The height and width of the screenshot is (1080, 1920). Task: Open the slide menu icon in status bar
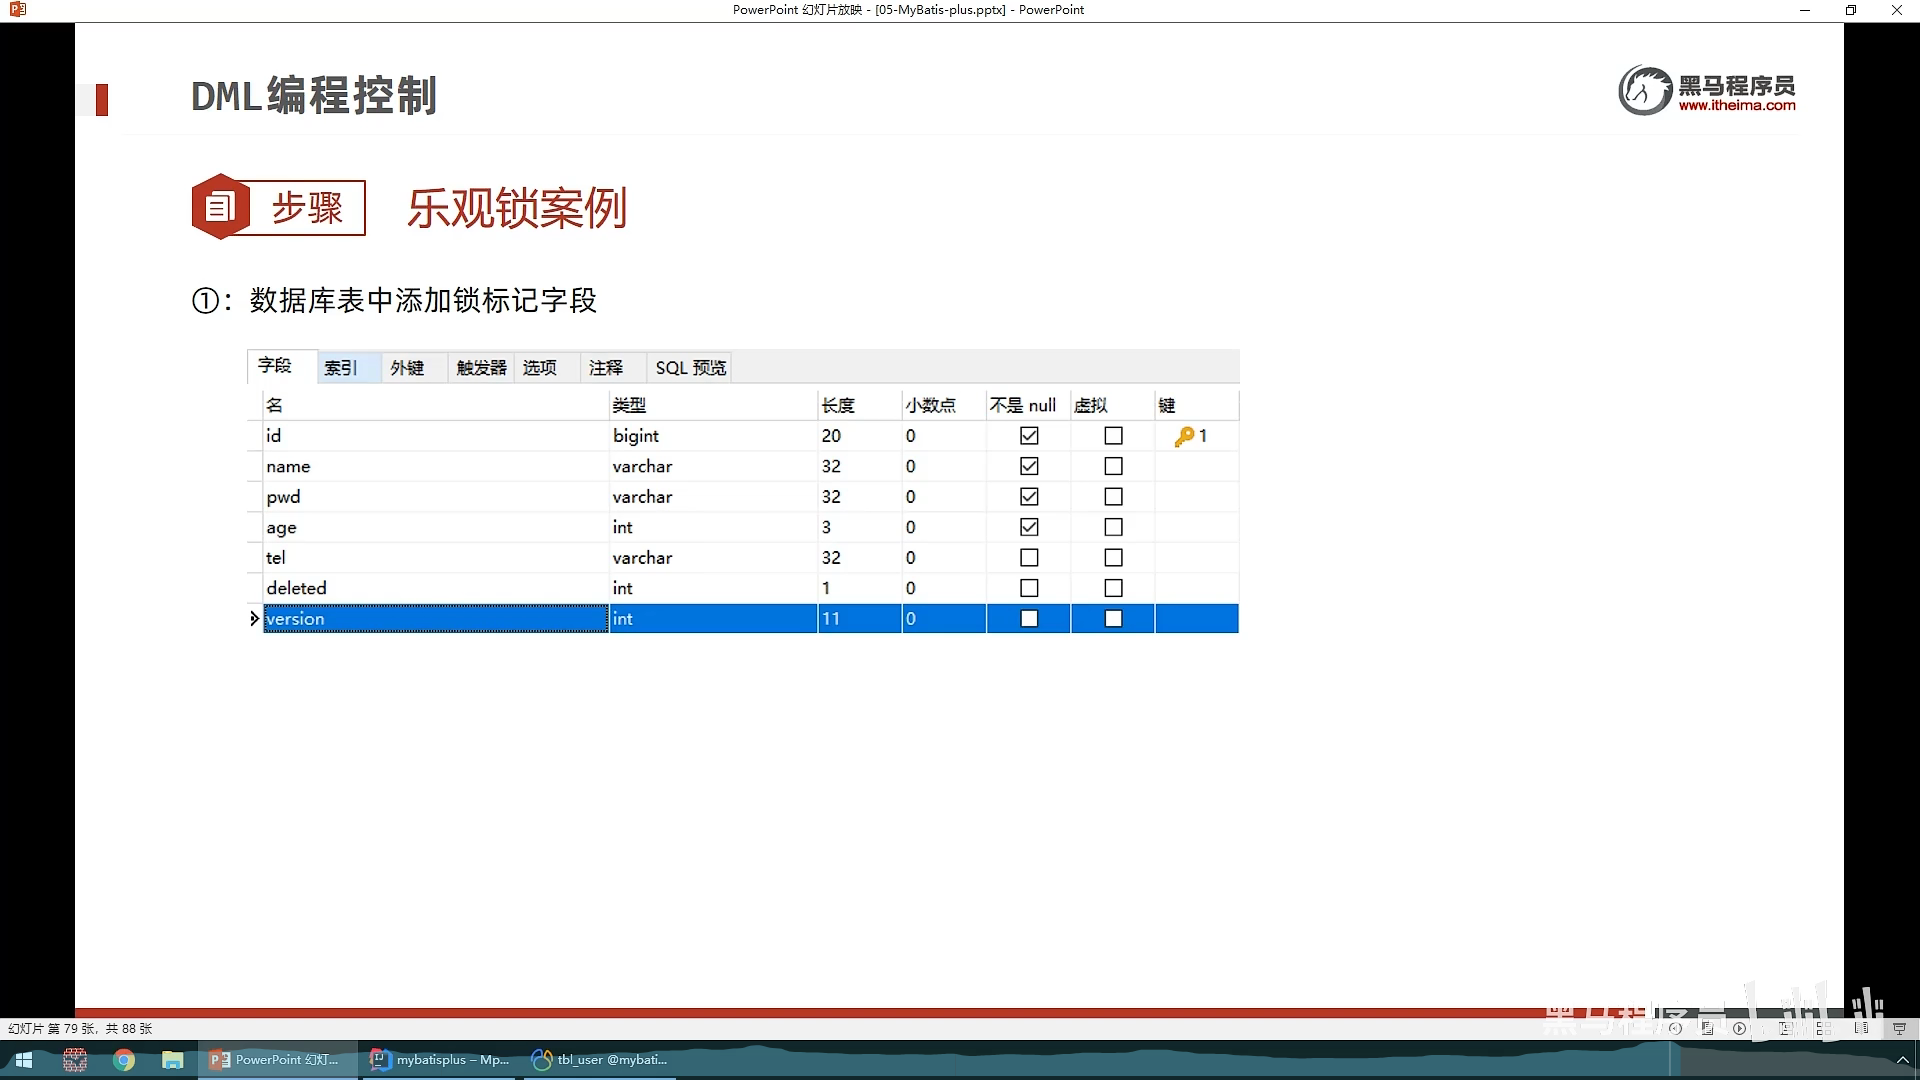1707,1028
